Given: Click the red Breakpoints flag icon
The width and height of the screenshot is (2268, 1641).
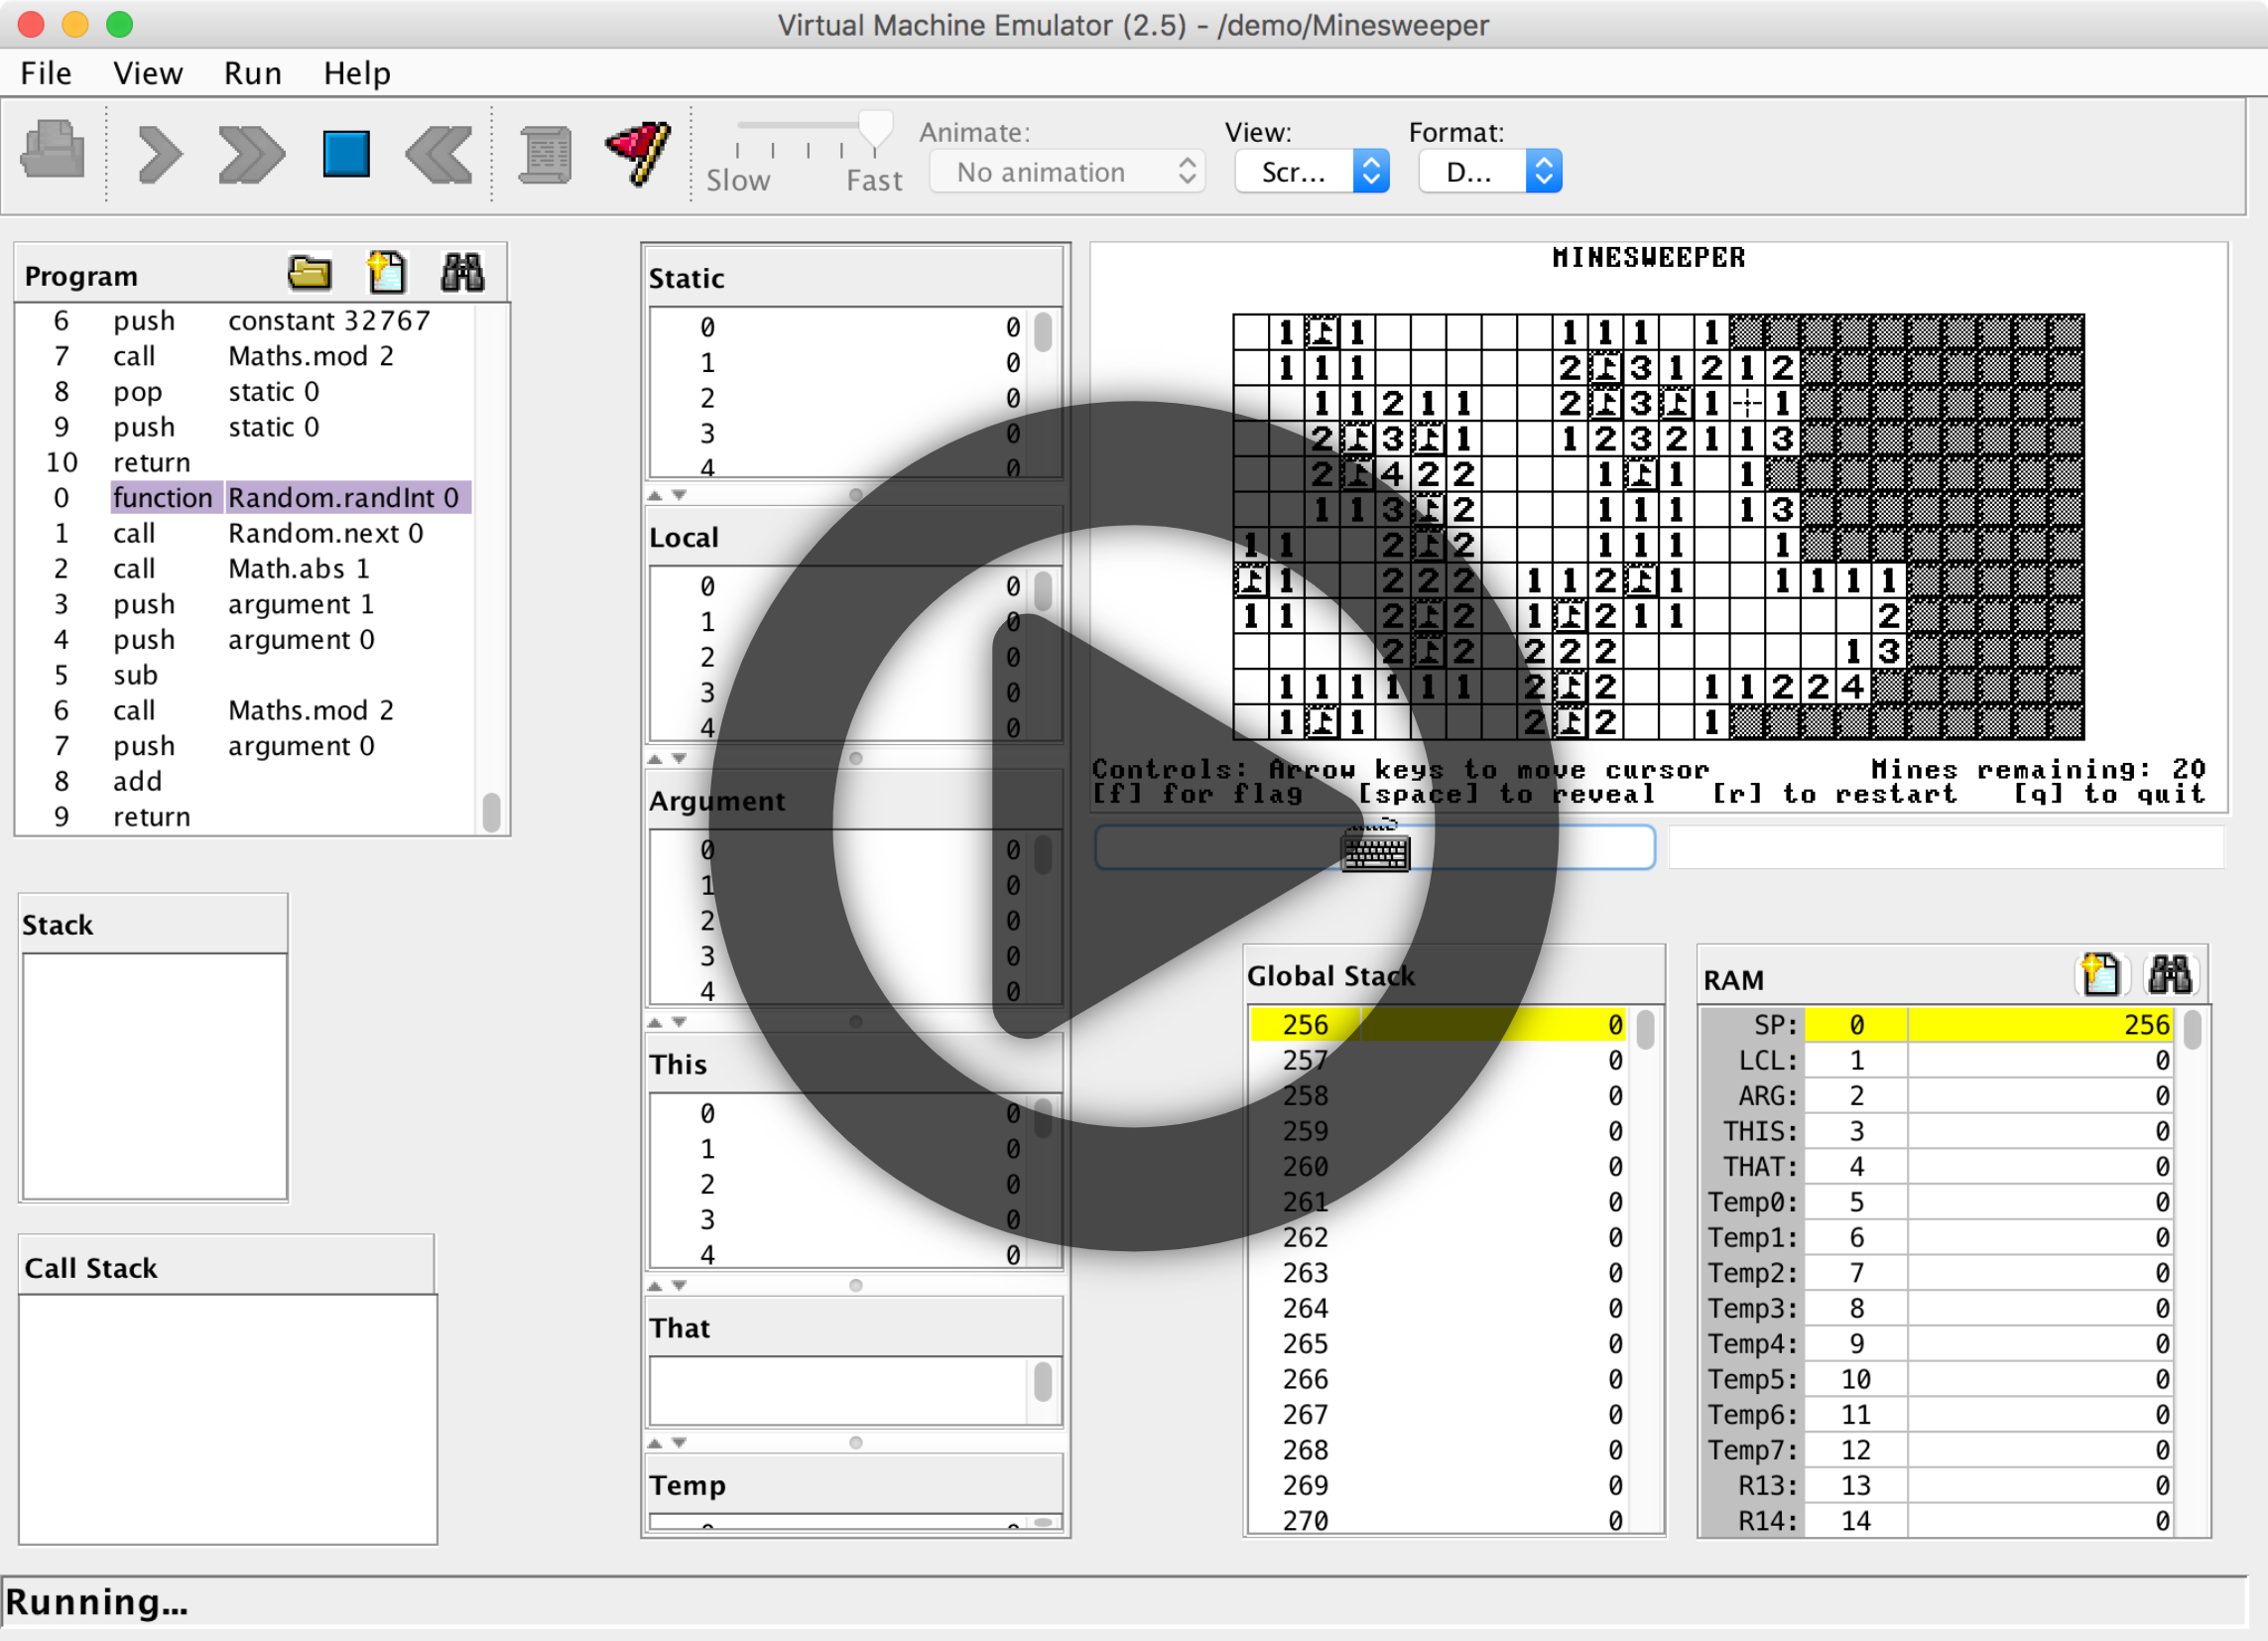Looking at the screenshot, I should pos(638,152).
